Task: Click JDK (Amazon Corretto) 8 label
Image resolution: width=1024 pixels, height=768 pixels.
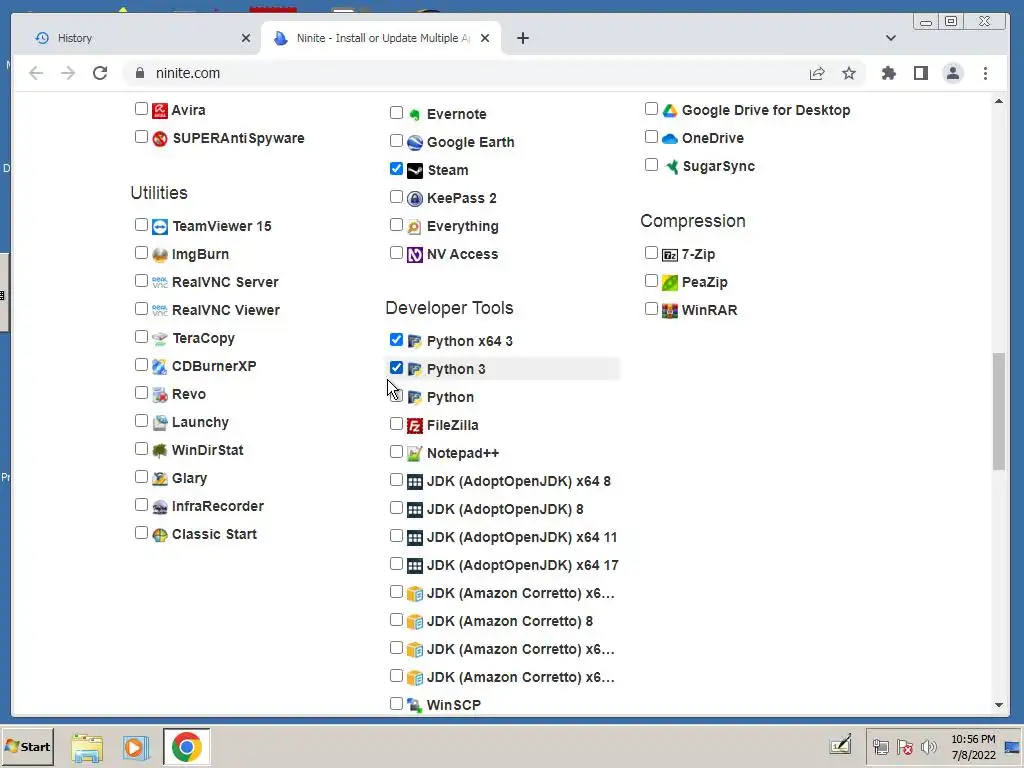Action: [x=510, y=622]
